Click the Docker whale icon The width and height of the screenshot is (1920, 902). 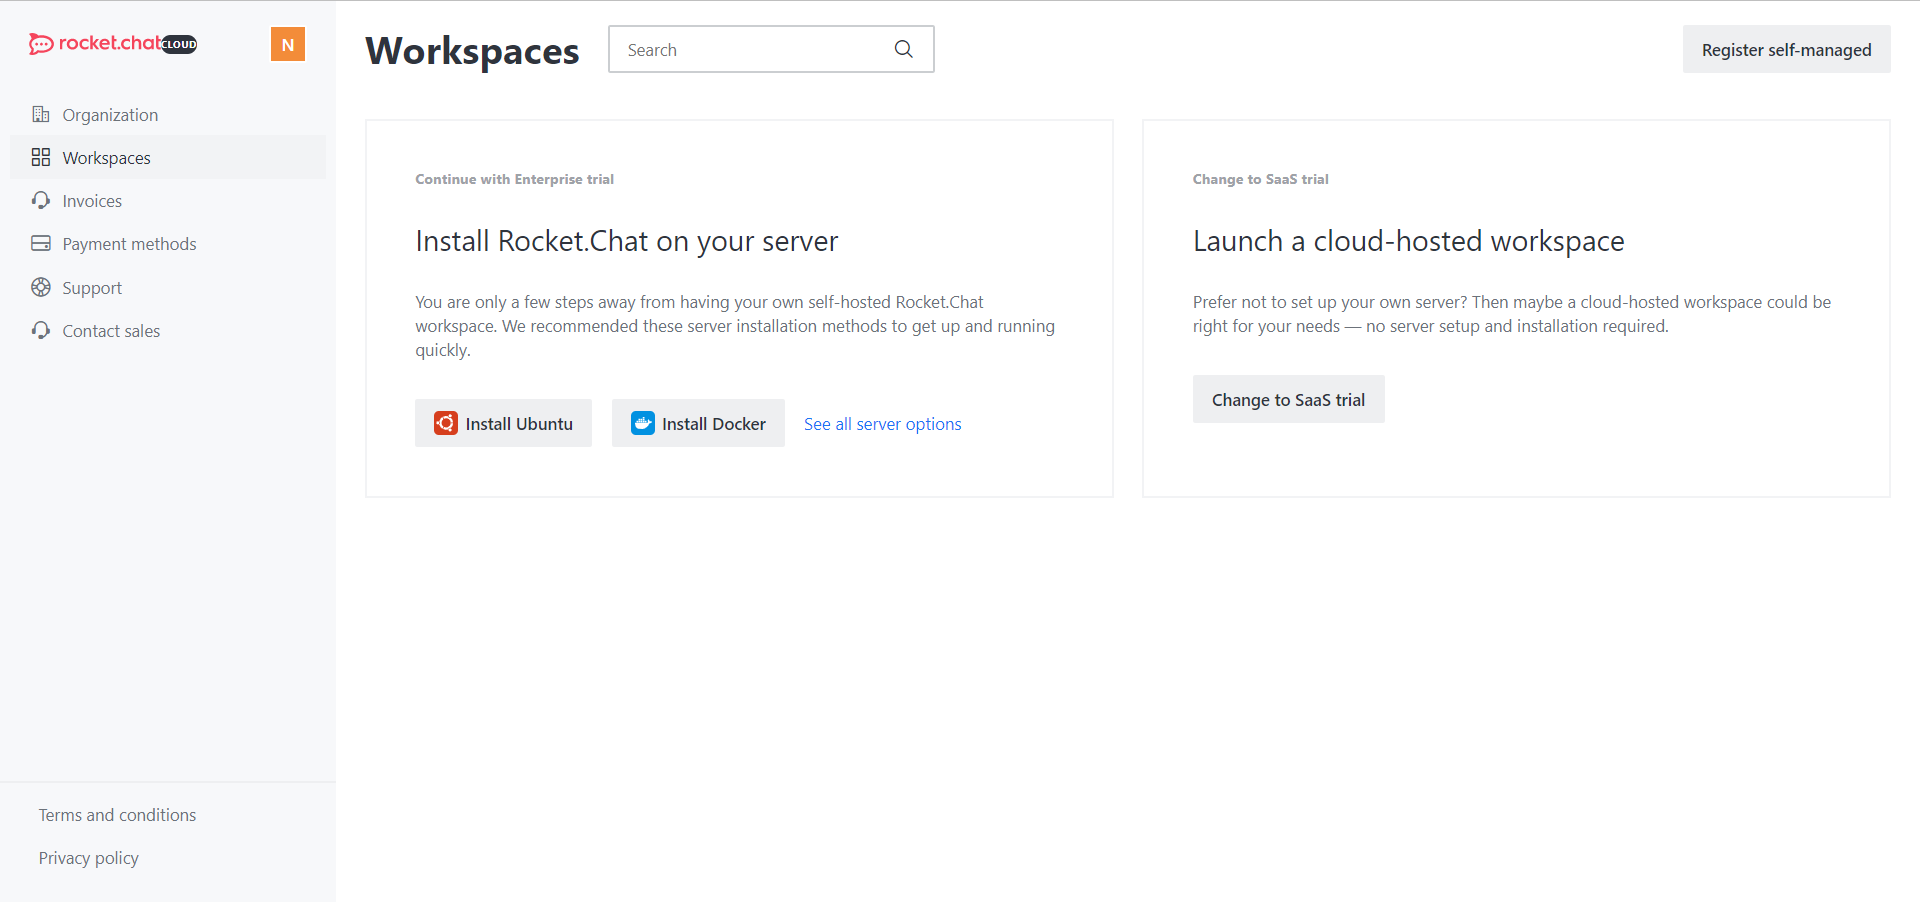point(643,423)
